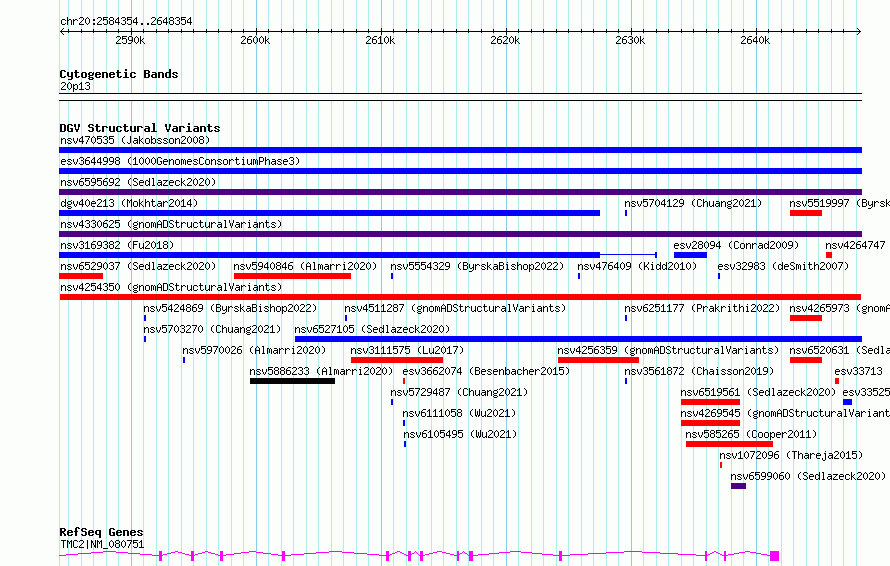Open nsv5554329 (ByrskaBishop2022) variant
This screenshot has height=566, width=890.
477,266
